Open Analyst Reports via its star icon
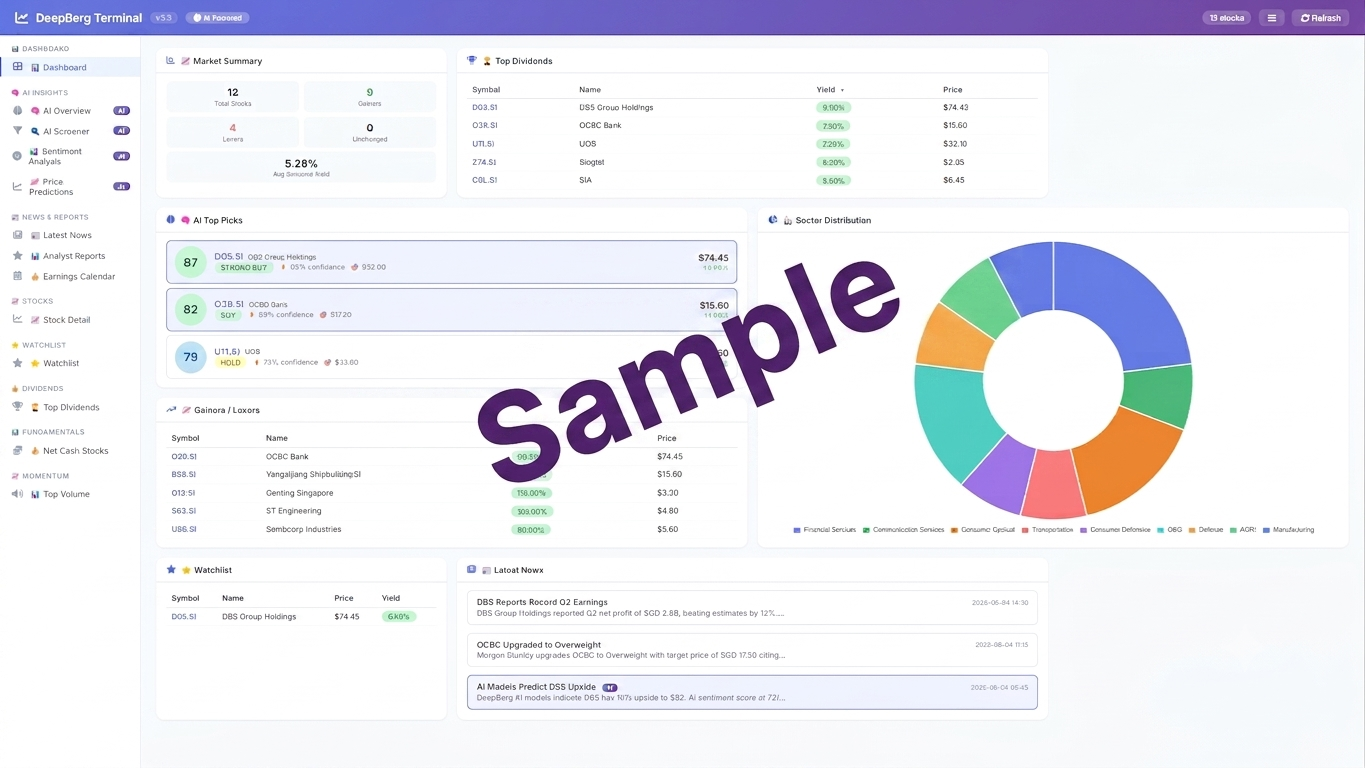 point(18,256)
